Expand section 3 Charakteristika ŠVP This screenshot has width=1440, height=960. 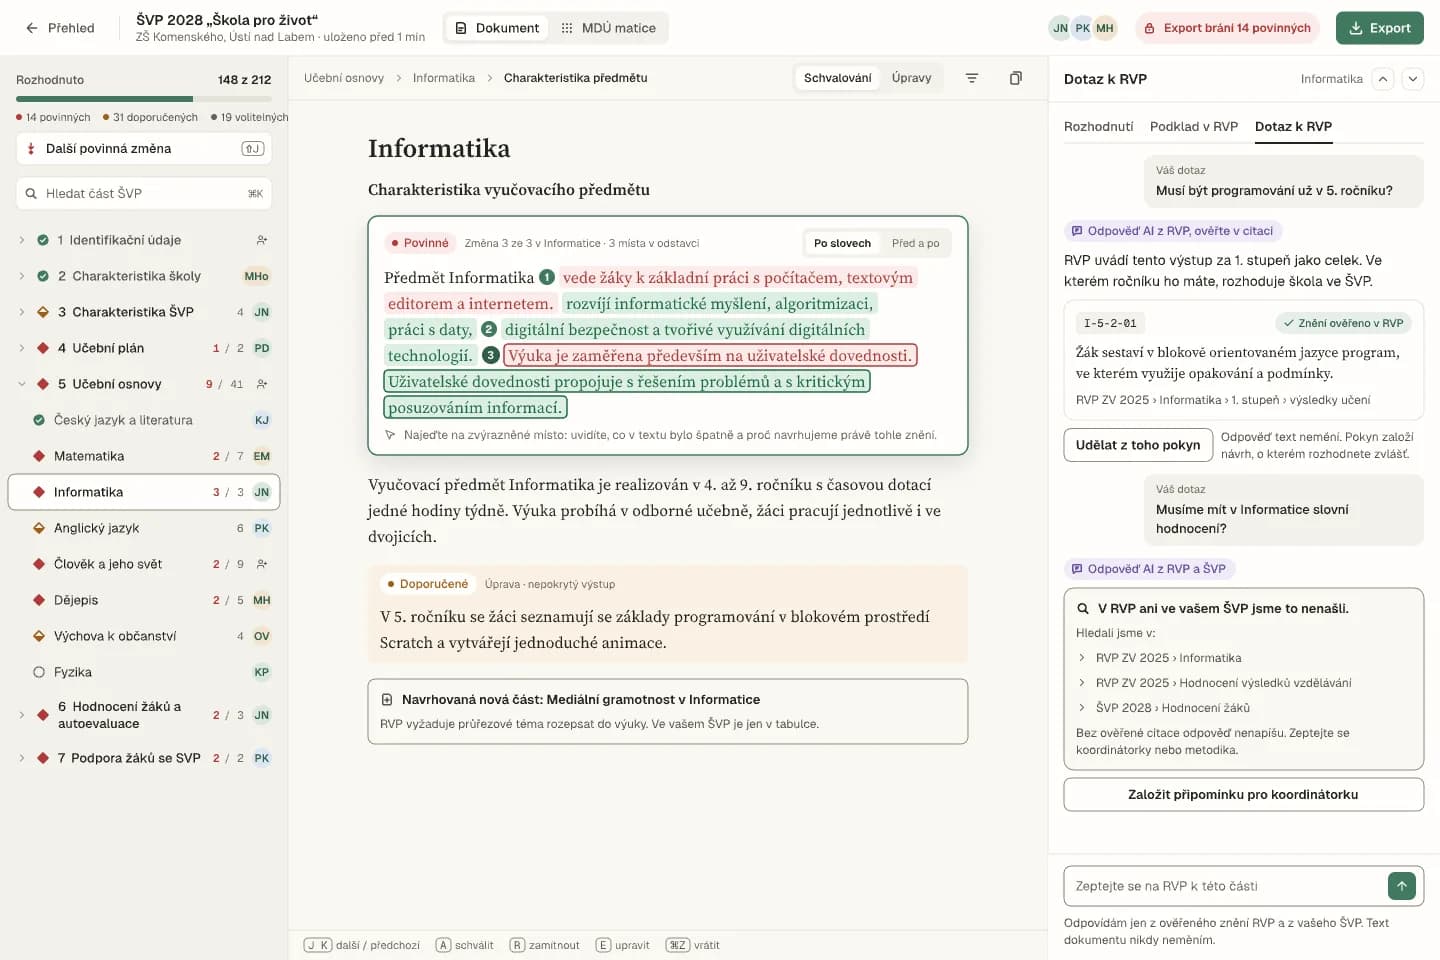click(21, 312)
